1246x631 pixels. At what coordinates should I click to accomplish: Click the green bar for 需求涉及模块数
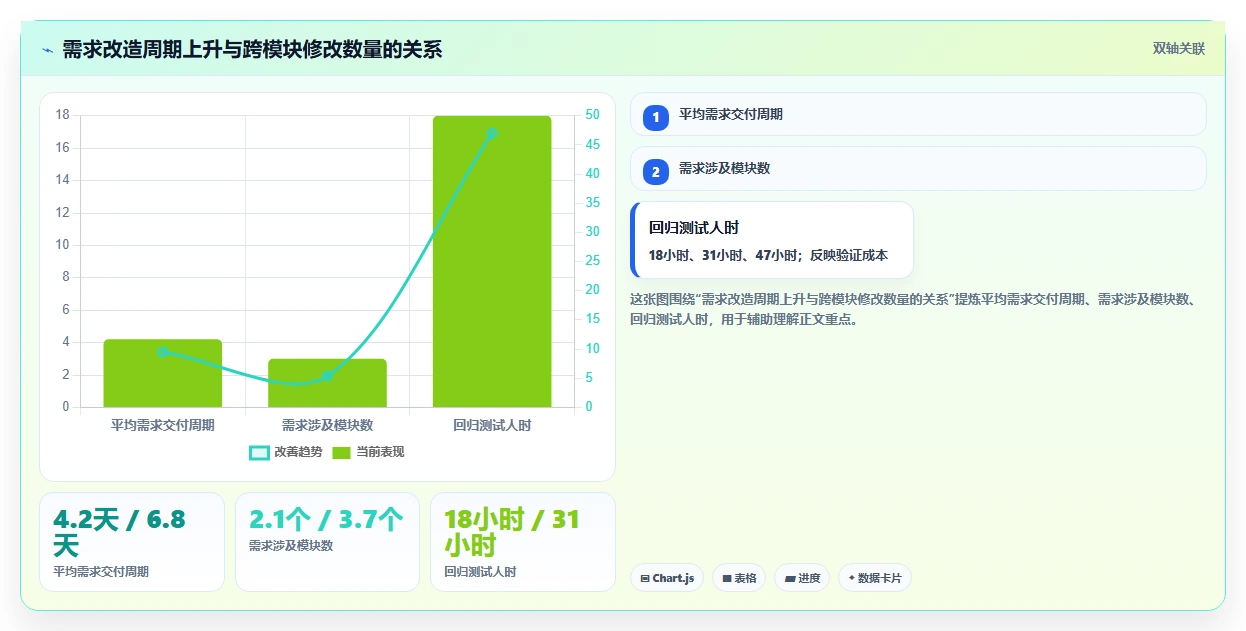pyautogui.click(x=327, y=383)
